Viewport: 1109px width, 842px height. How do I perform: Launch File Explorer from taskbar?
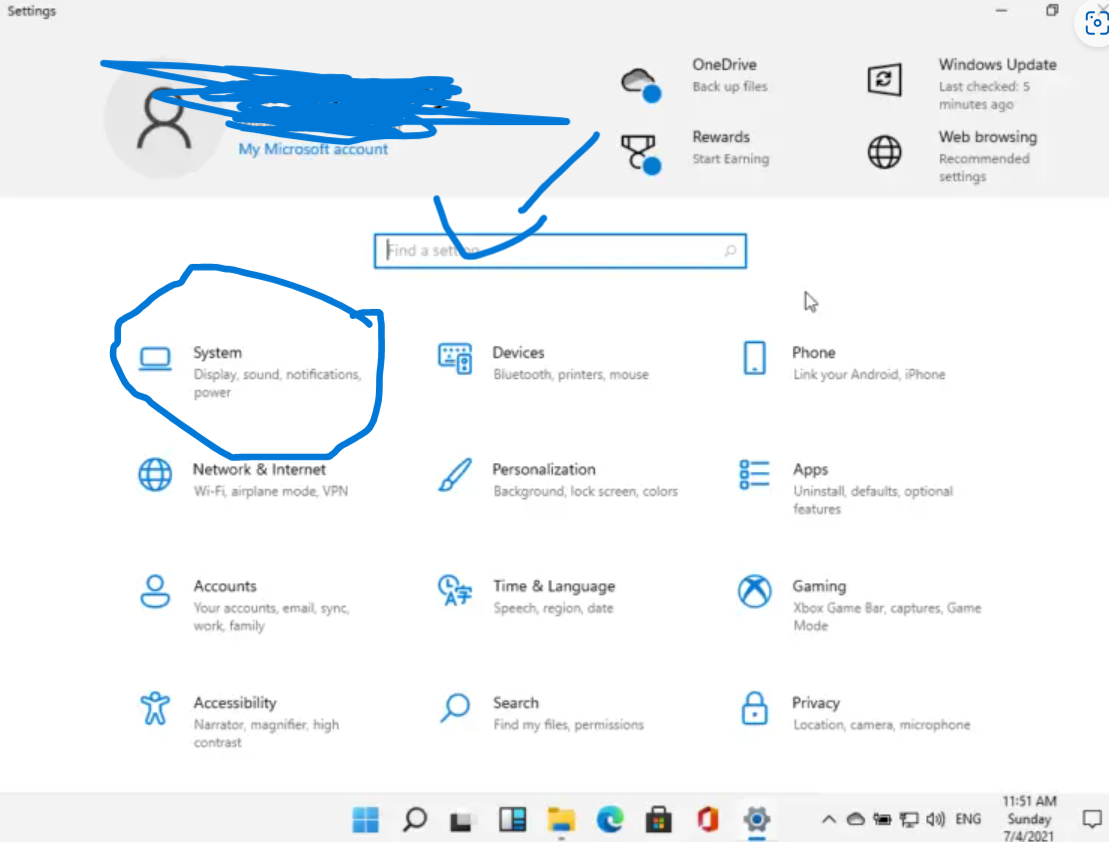tap(561, 820)
